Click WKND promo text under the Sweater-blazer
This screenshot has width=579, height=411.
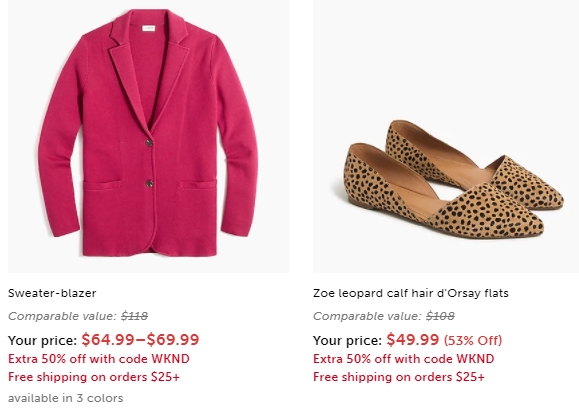click(x=99, y=359)
